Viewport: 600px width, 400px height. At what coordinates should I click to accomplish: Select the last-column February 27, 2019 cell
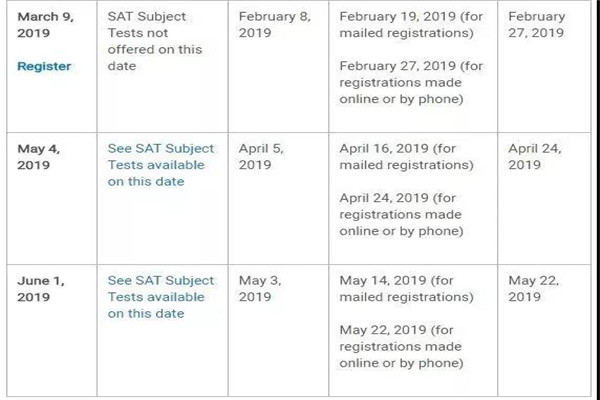(x=536, y=25)
